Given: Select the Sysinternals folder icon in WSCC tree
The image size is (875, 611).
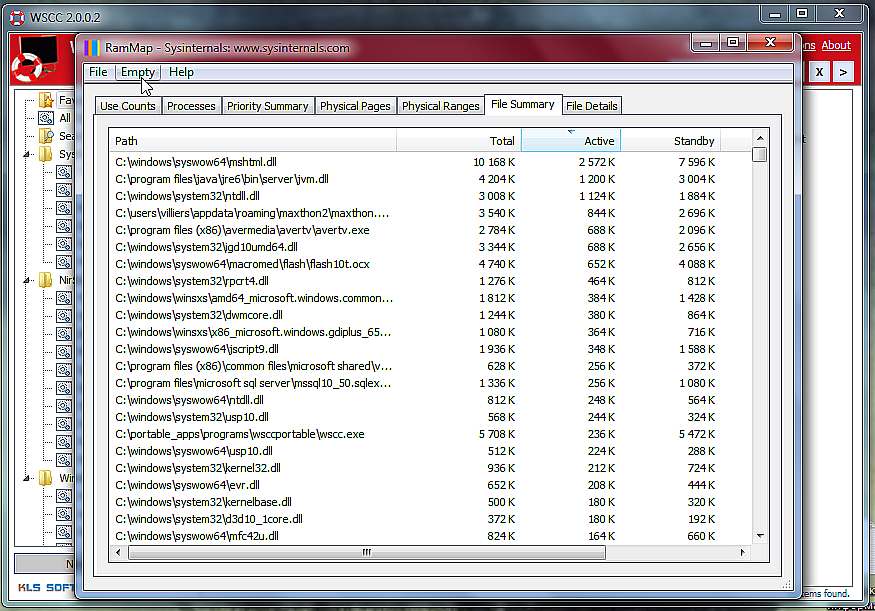Looking at the screenshot, I should [46, 153].
